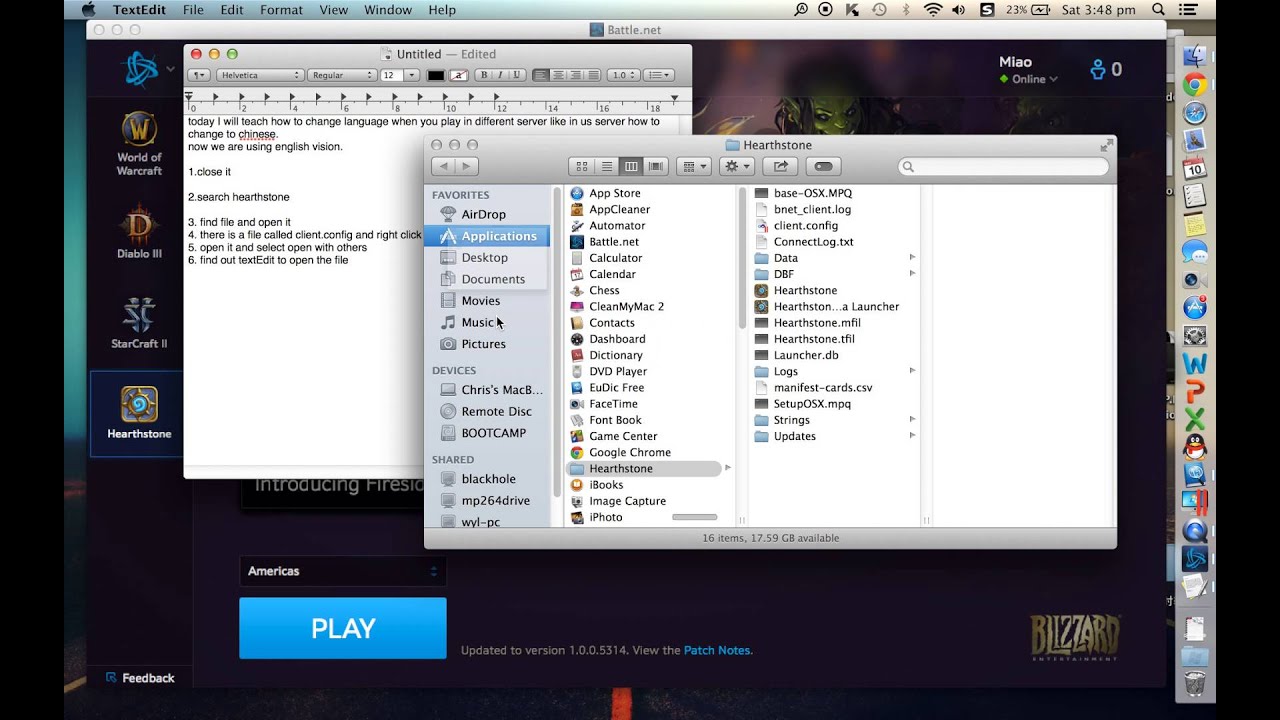Open paragraph styles dropdown in TextEdit
Screen dimensions: 1280x720
[199, 75]
